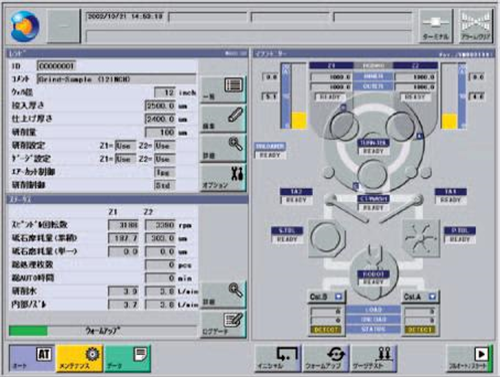Toggle the Z1 grinding setting Use field
Image resolution: width=500 pixels, height=377 pixels.
coord(125,146)
